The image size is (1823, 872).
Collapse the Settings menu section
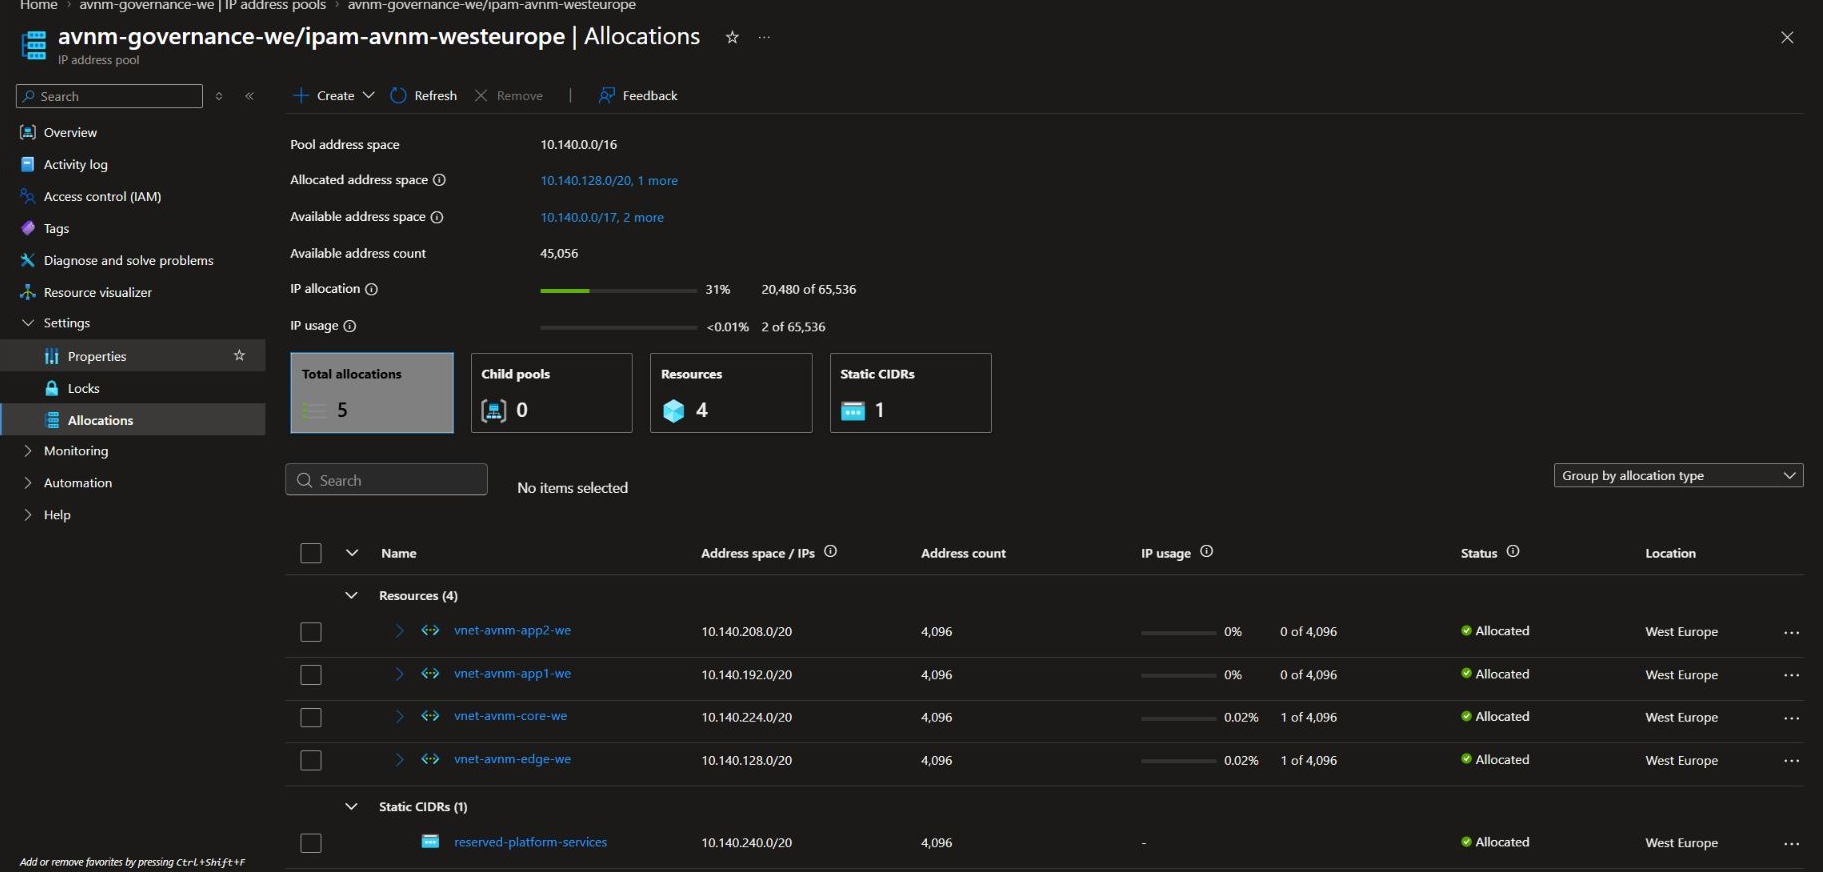coord(28,323)
